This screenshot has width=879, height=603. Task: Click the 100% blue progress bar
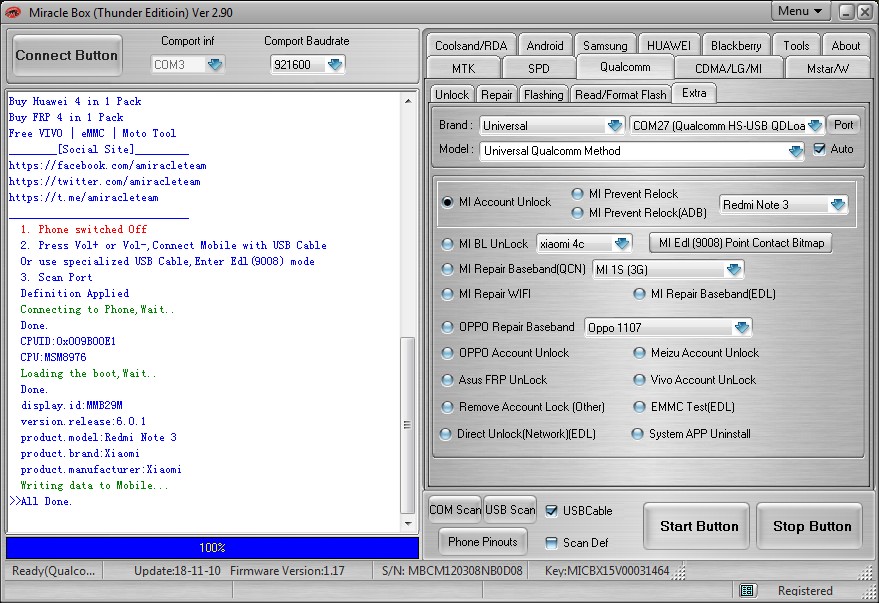(212, 548)
